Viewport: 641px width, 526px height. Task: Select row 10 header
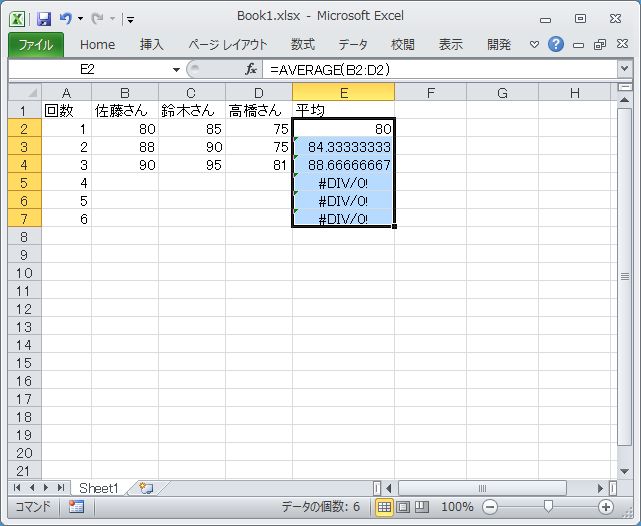(25, 273)
